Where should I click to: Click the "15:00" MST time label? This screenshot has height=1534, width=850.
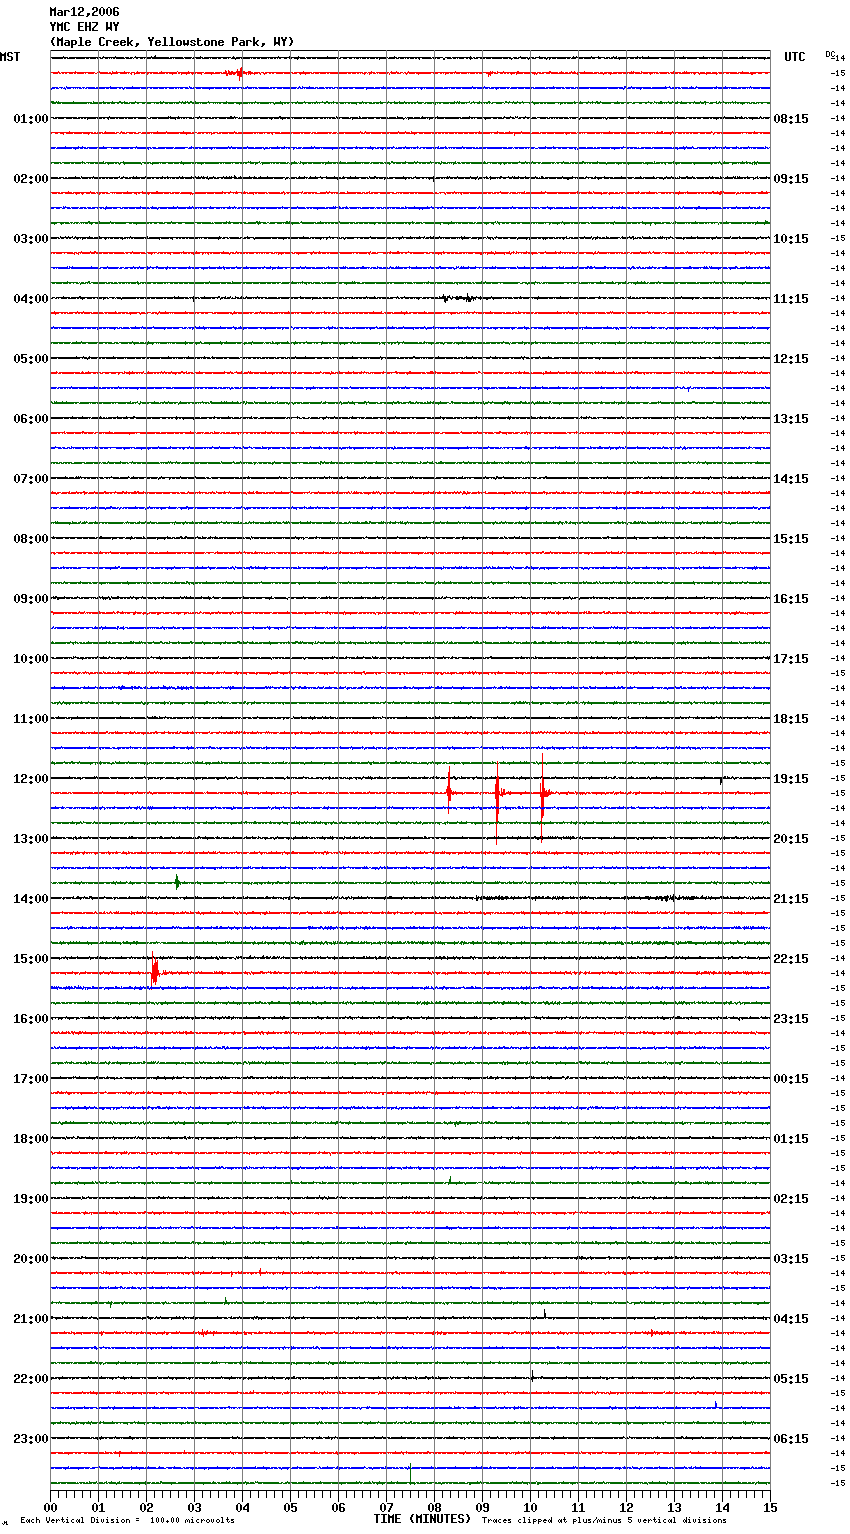click(30, 959)
